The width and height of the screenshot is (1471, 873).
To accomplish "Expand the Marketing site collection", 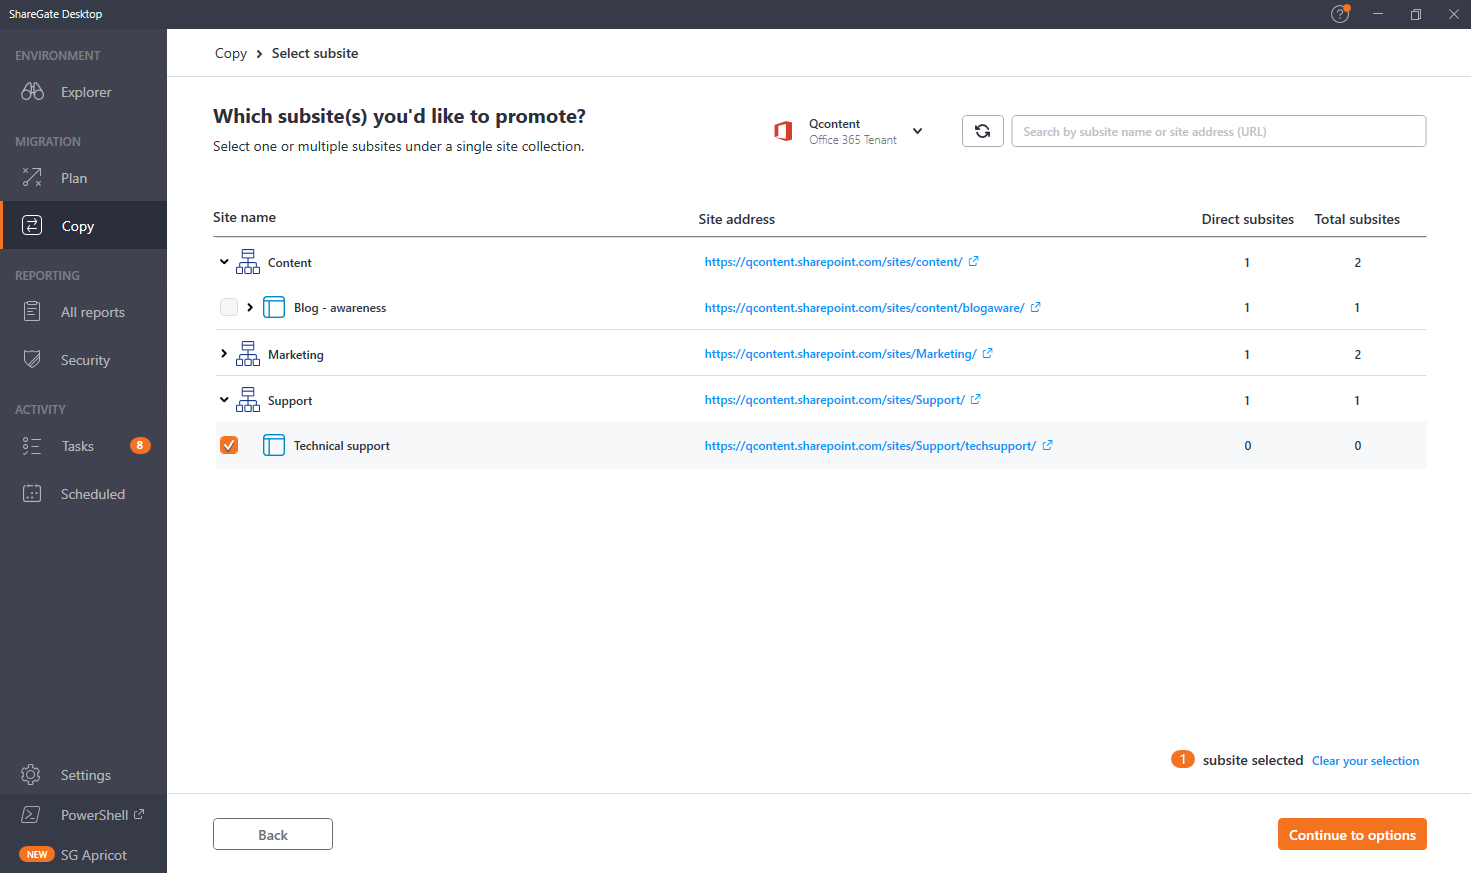I will click(224, 354).
